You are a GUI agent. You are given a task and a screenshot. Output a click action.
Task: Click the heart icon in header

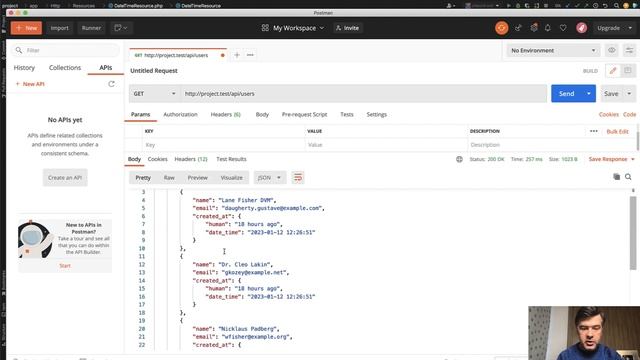tap(563, 28)
